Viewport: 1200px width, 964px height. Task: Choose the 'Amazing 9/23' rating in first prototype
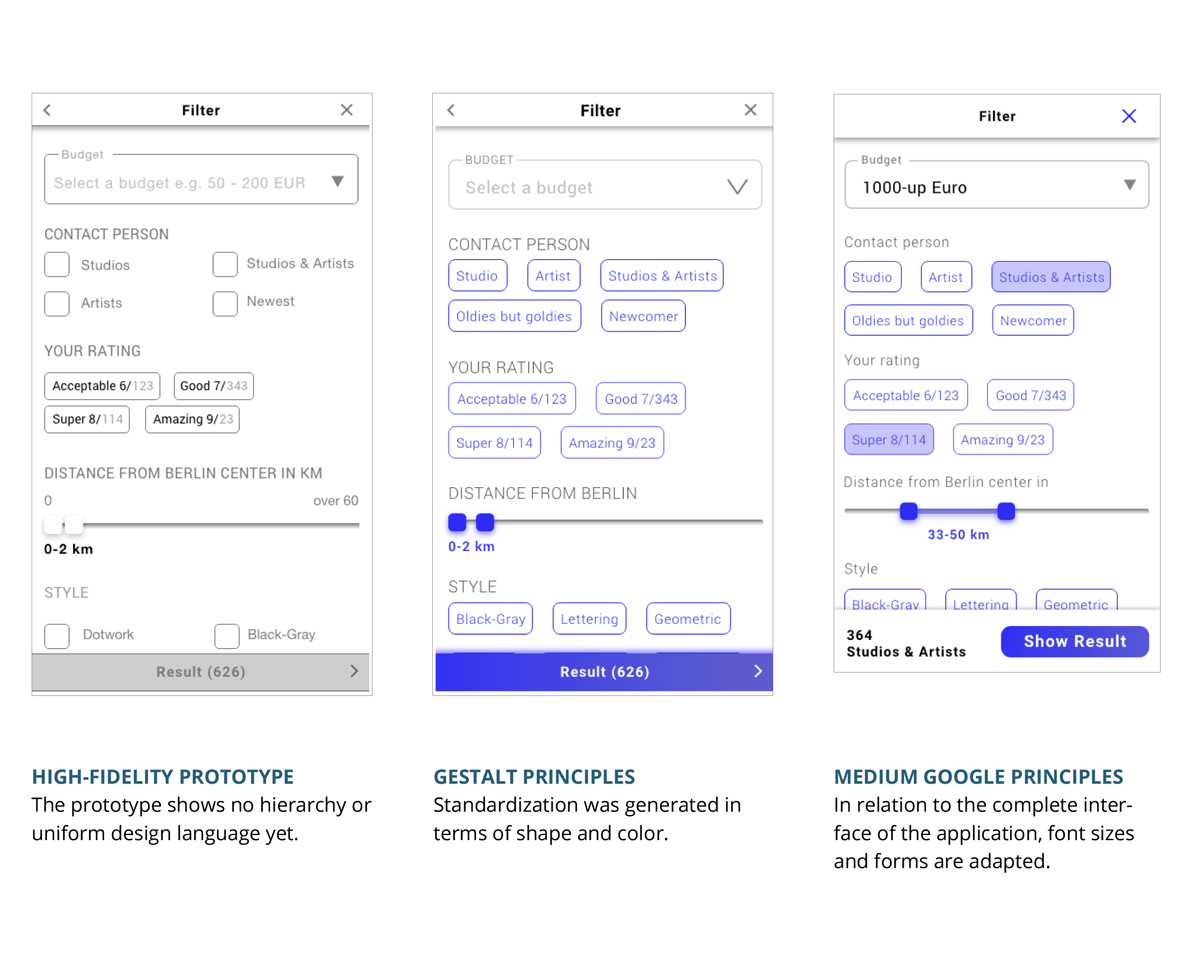click(192, 419)
